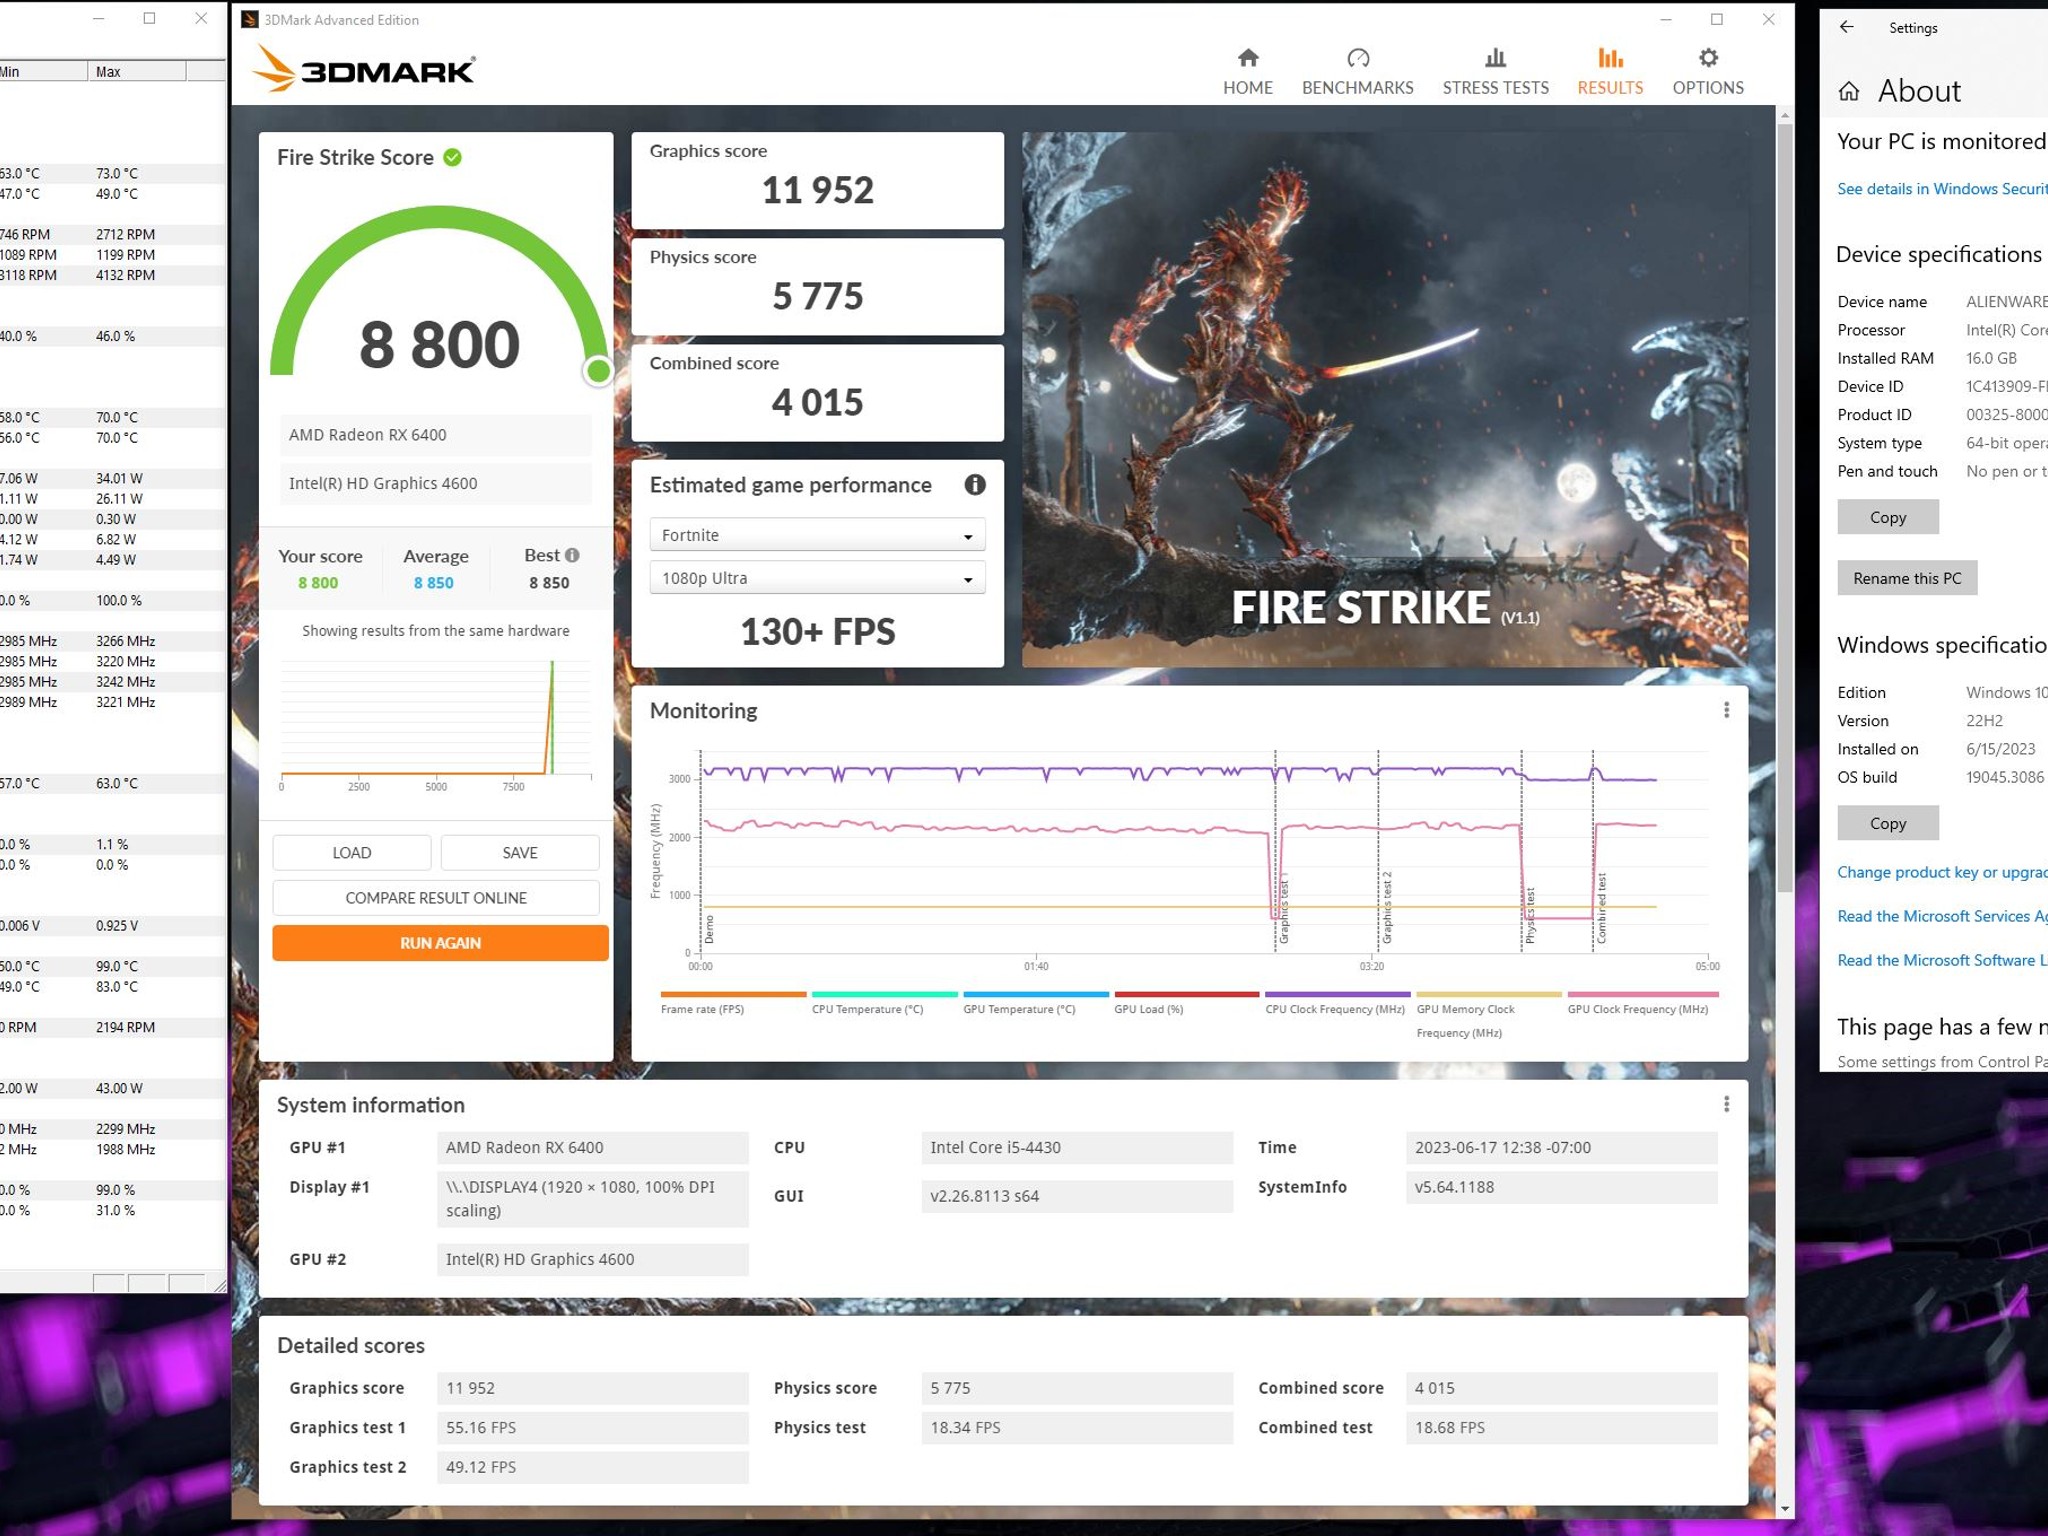Click the SAVE result button

click(x=519, y=853)
